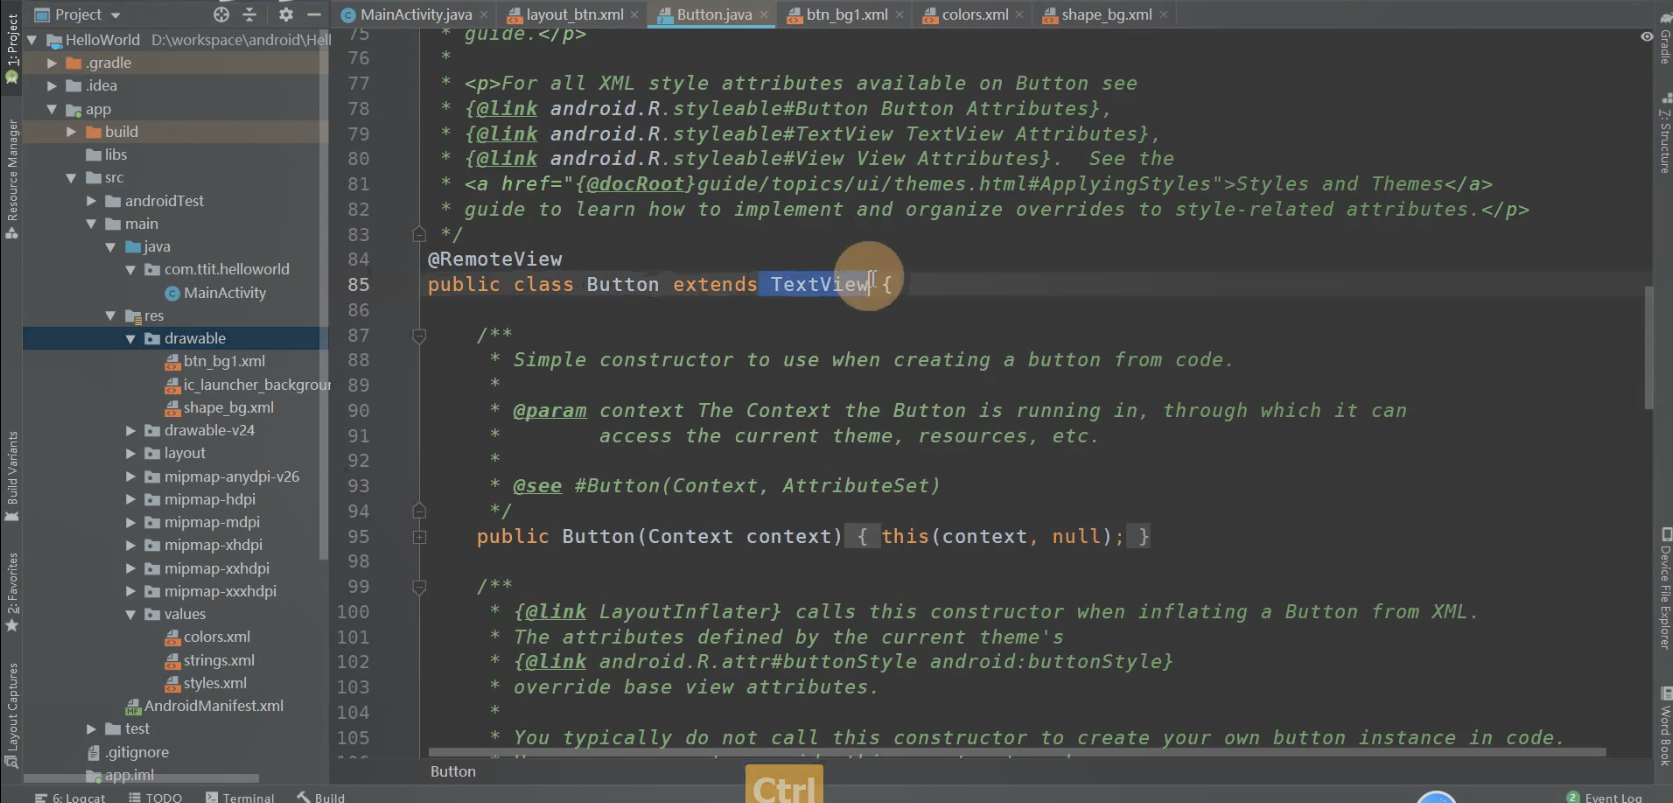This screenshot has width=1673, height=803.
Task: Expand the layout folder
Action: pyautogui.click(x=130, y=454)
